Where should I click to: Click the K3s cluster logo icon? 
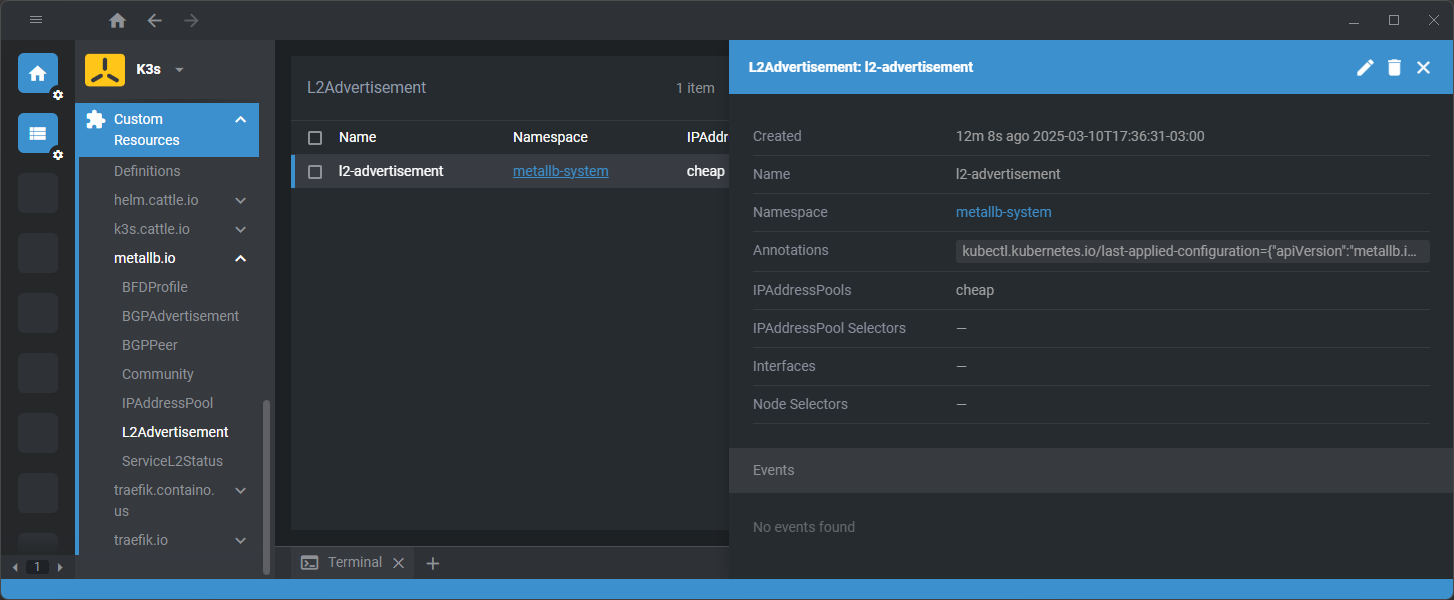click(x=105, y=70)
